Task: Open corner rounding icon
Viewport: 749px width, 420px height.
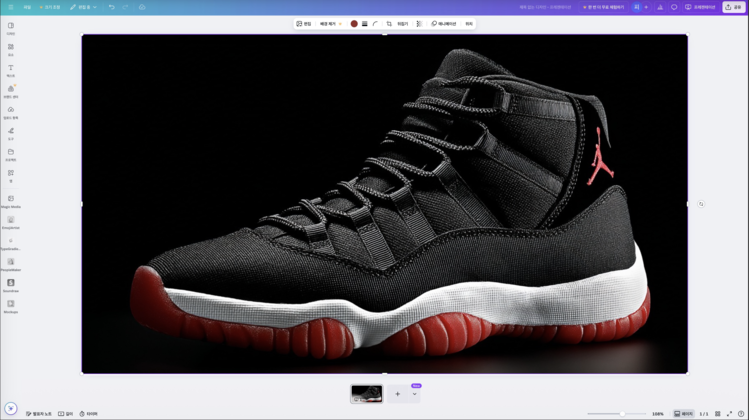Action: pyautogui.click(x=375, y=24)
